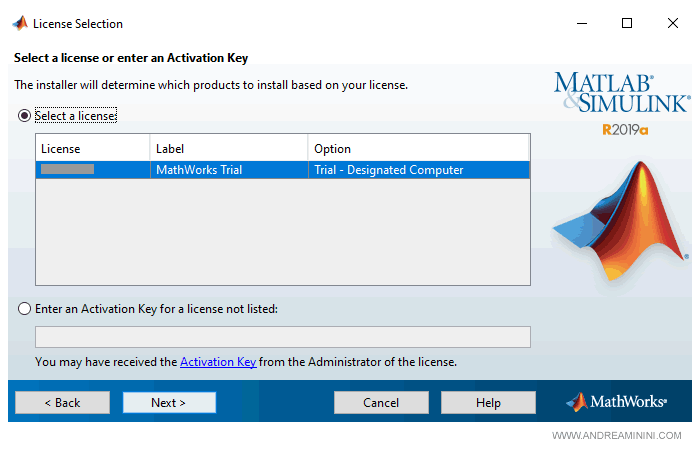Screen dimensions: 700x450
Task: Click the MathWorks logo in footer
Action: point(617,402)
